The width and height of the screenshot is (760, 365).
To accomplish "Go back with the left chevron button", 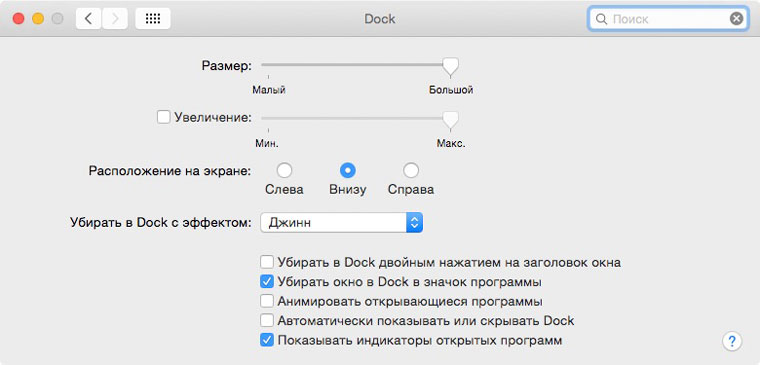I will 88,19.
